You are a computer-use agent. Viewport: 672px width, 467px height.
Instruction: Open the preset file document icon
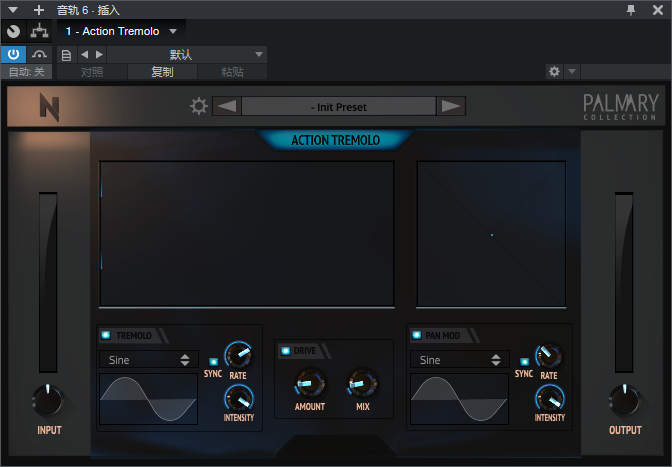tap(66, 55)
